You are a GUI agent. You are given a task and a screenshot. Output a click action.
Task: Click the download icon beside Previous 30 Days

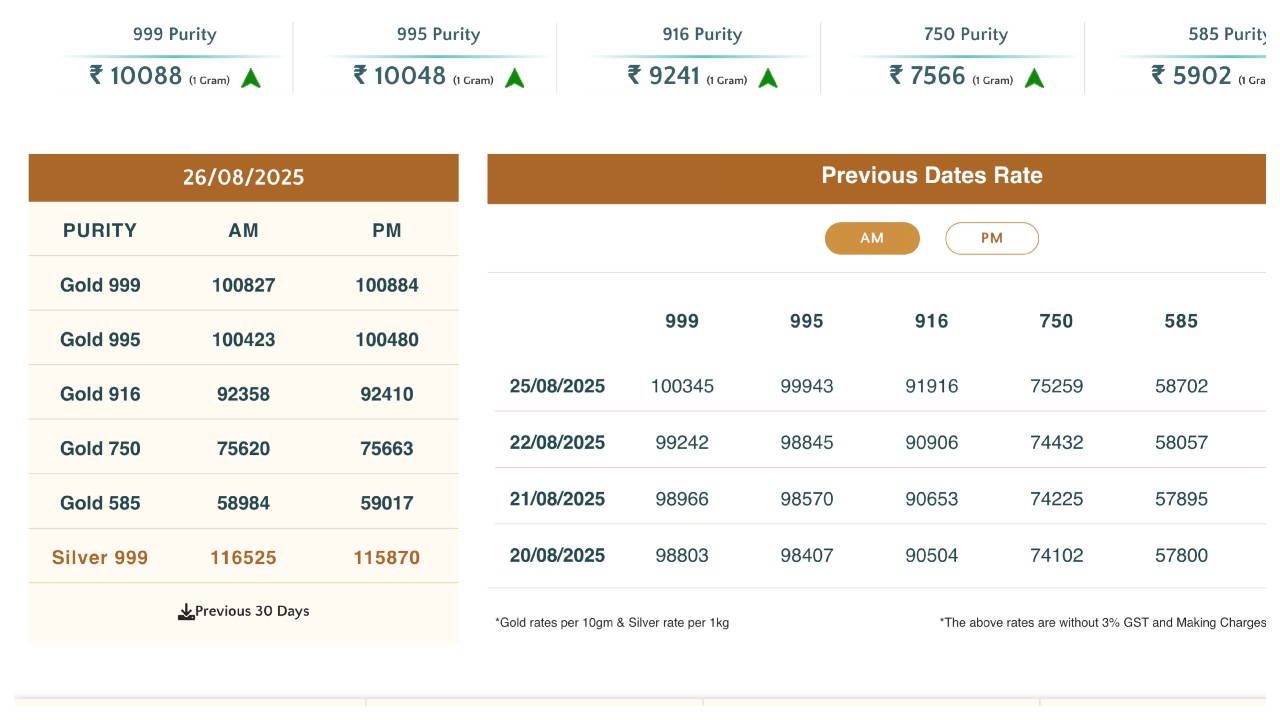186,612
